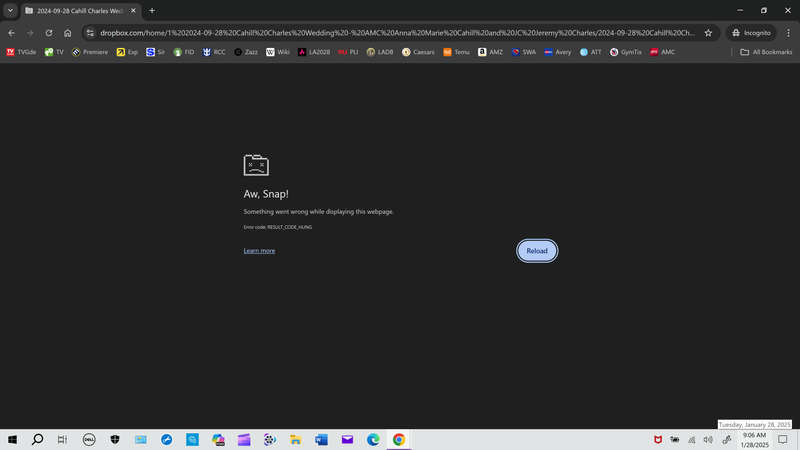
Task: Click the Incognito profile indicator
Action: (x=750, y=32)
